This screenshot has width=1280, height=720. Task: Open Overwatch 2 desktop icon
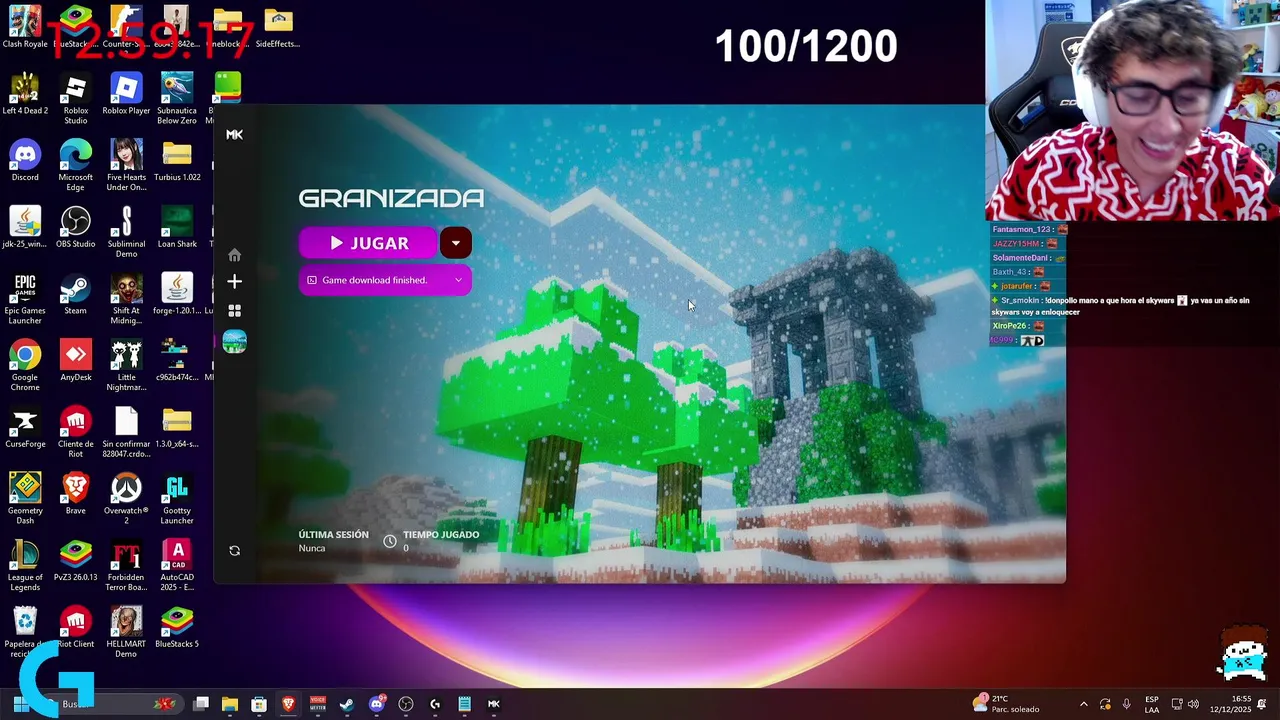tap(126, 500)
